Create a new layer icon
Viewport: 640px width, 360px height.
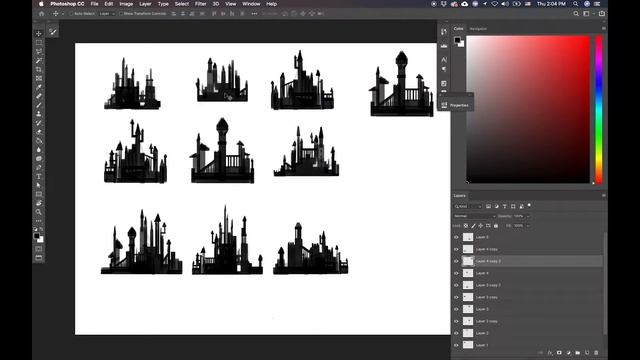point(587,353)
